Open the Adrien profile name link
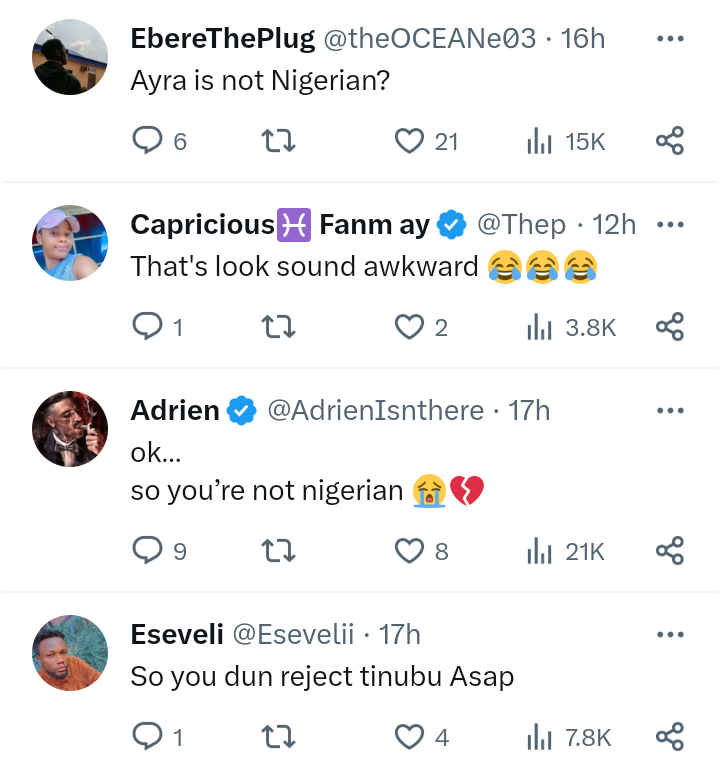This screenshot has height=764, width=720. click(x=175, y=410)
